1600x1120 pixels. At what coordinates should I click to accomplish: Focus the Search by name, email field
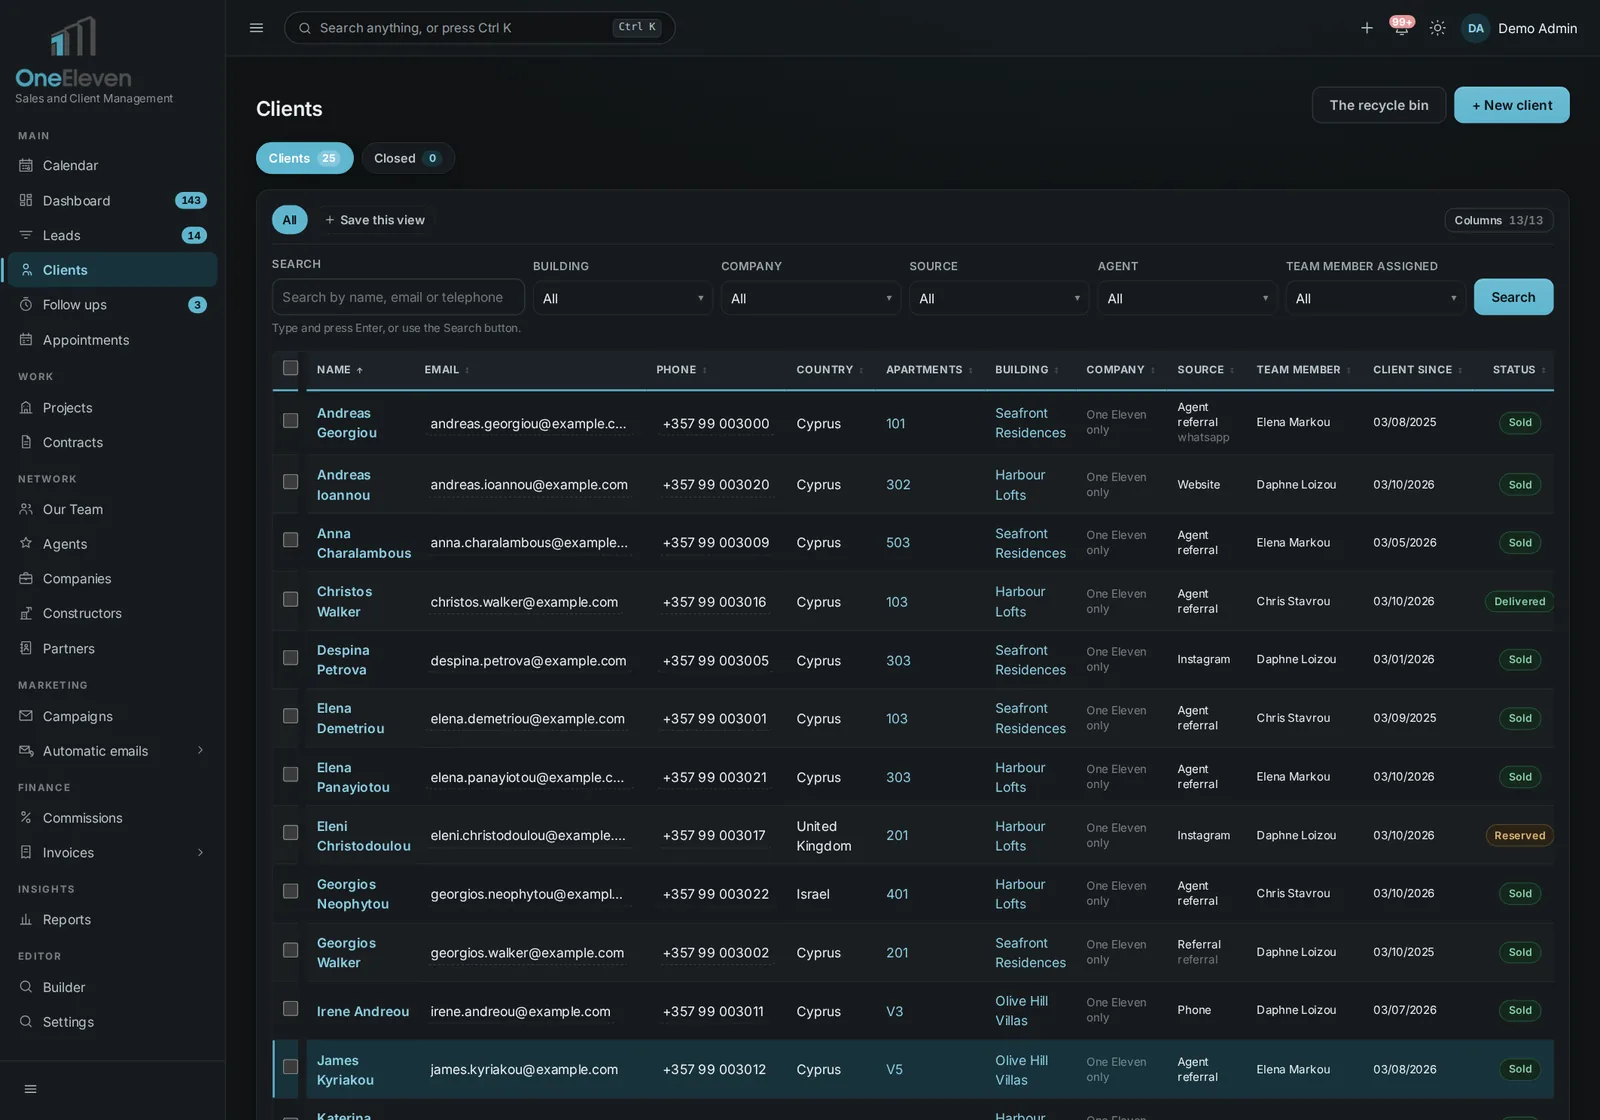click(x=398, y=297)
